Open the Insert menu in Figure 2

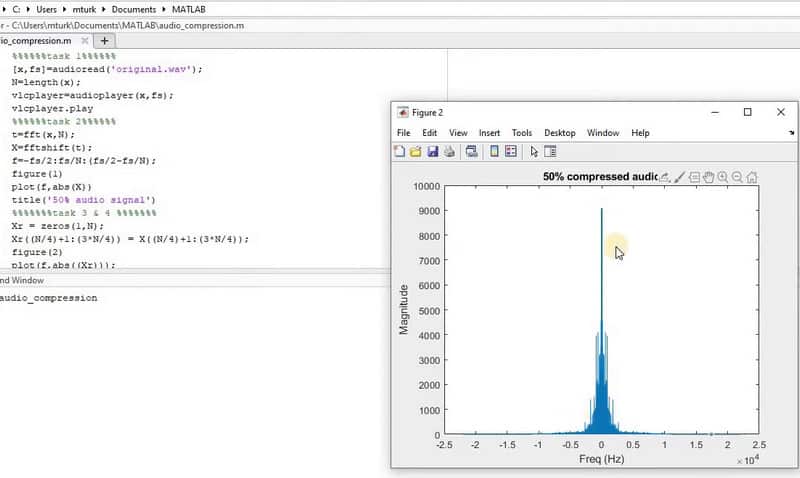pyautogui.click(x=489, y=133)
